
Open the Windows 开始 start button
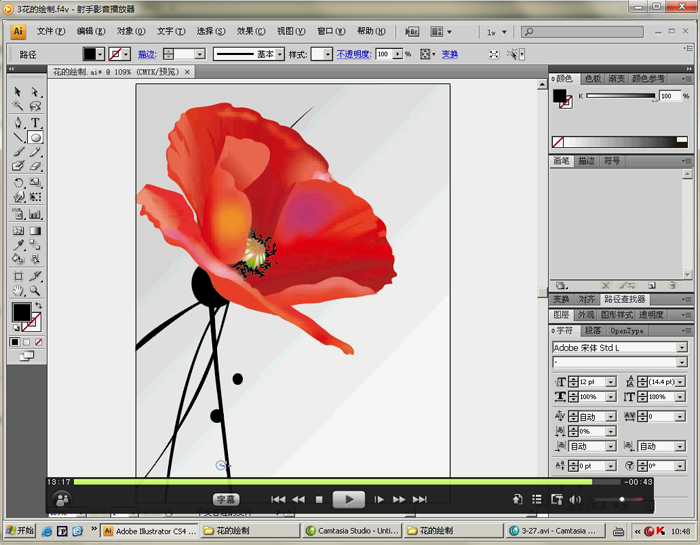tap(20, 531)
